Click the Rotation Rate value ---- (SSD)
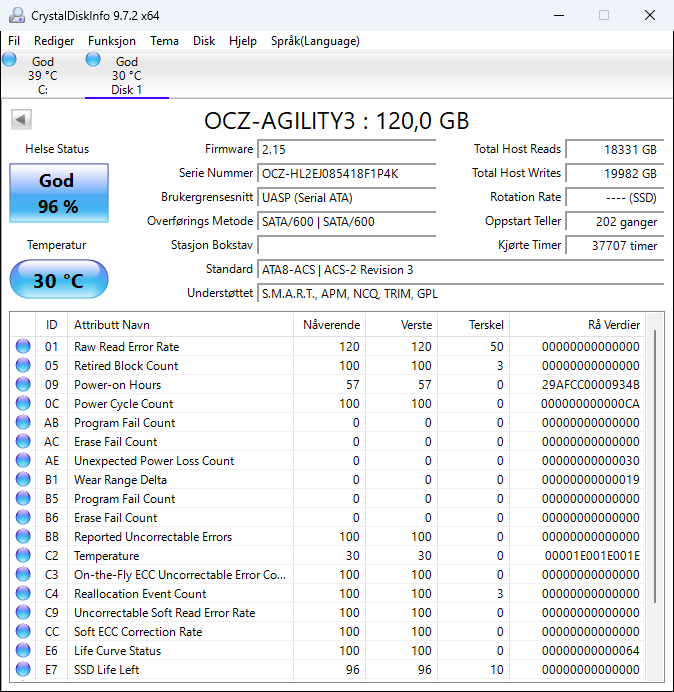The height and width of the screenshot is (692, 674). click(614, 198)
